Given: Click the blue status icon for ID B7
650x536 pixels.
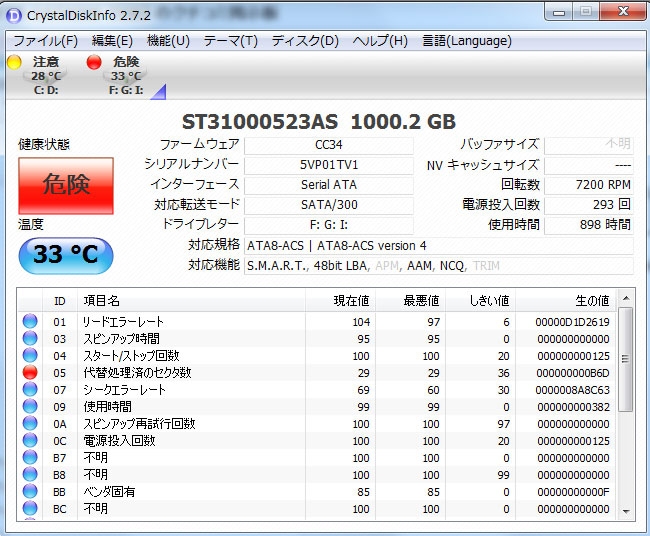Looking at the screenshot, I should pyautogui.click(x=30, y=457).
